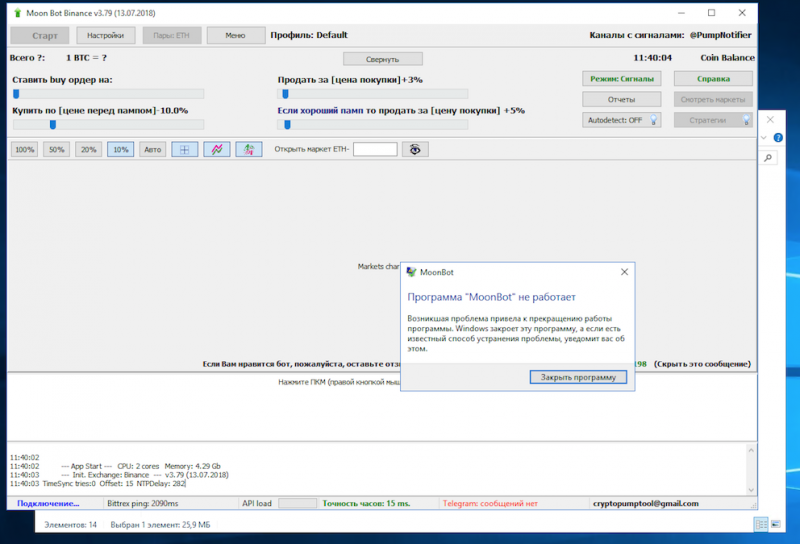800x544 pixels.
Task: Open the Стратегии button
Action: tap(713, 120)
